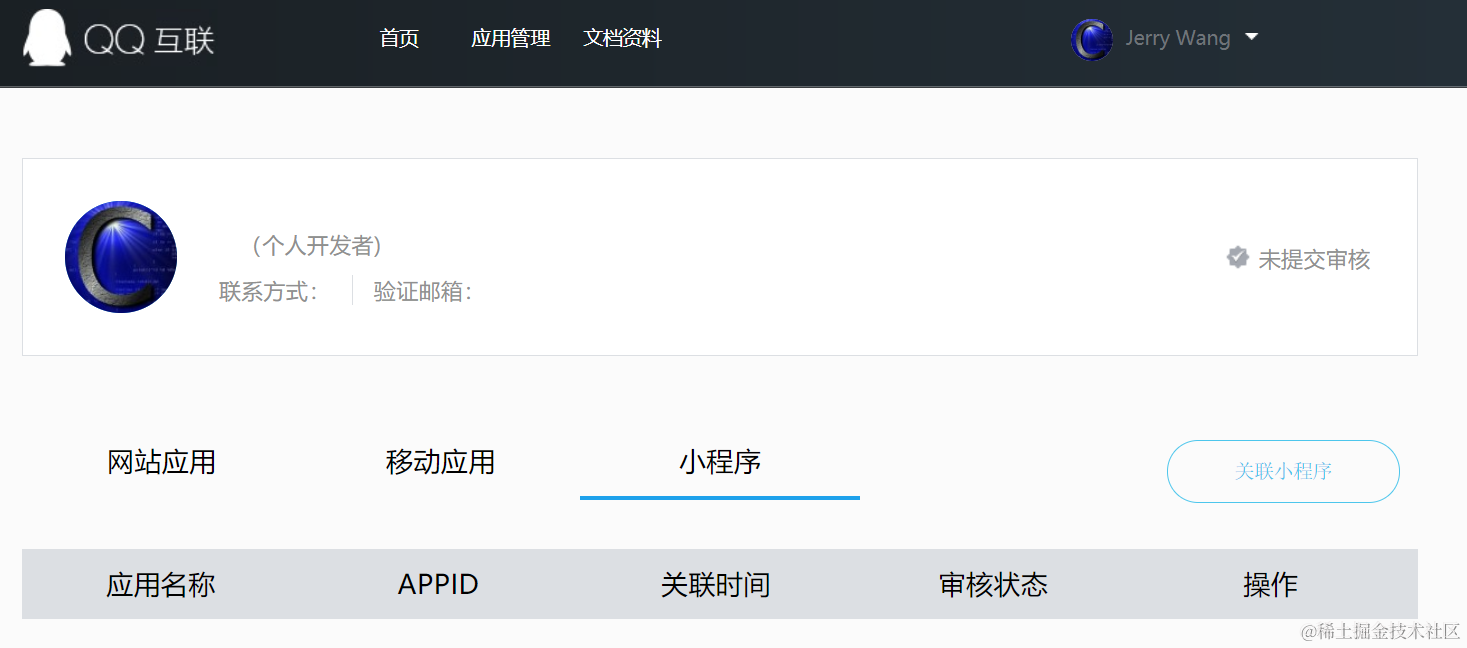Screen dimensions: 1467x648
Task: Click the 未提交审核 status text
Action: 1314,260
